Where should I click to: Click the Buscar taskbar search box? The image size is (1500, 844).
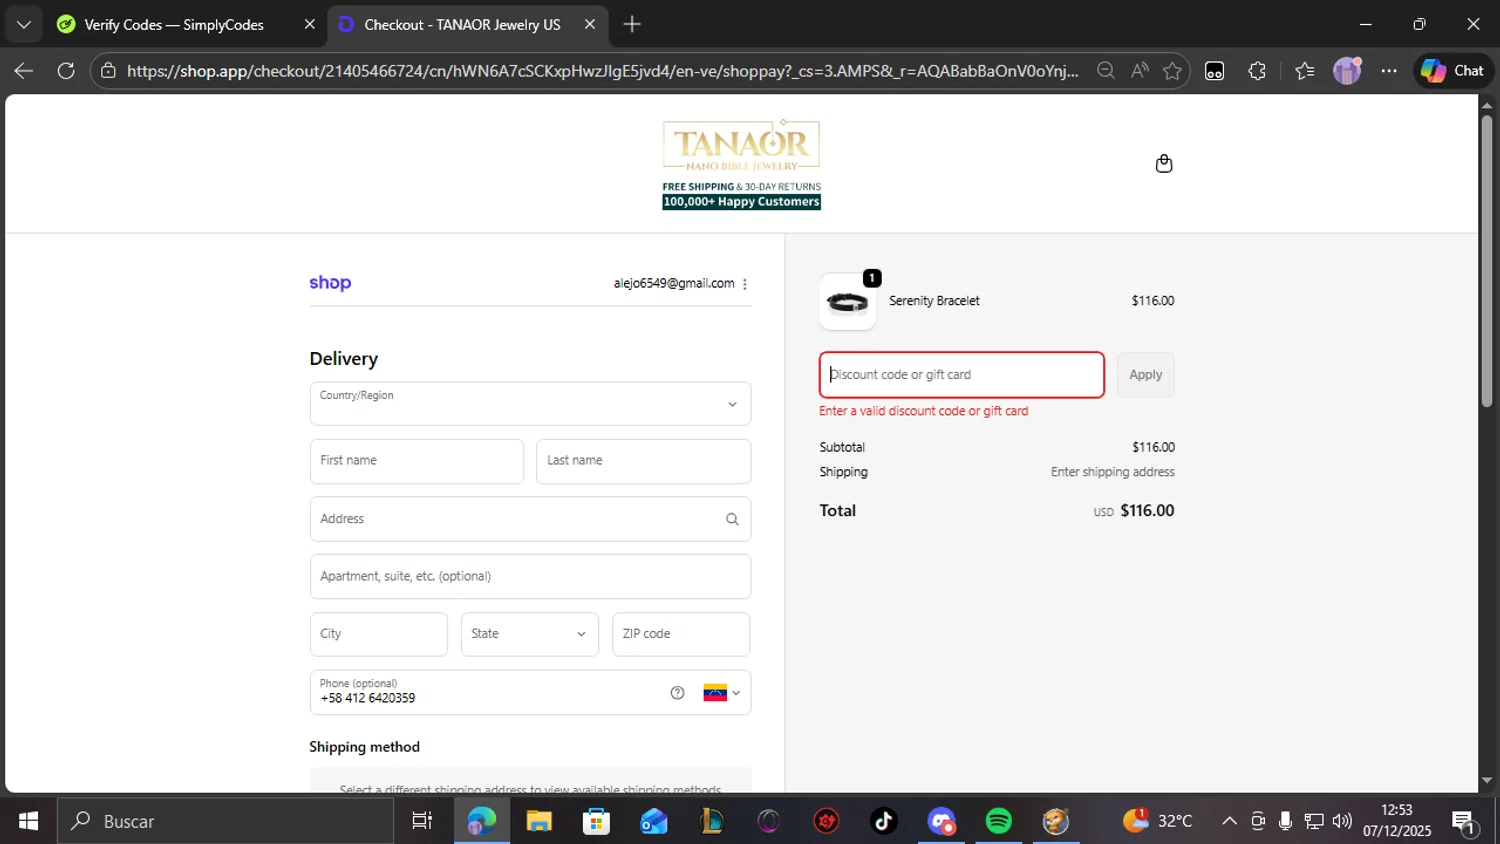[225, 821]
